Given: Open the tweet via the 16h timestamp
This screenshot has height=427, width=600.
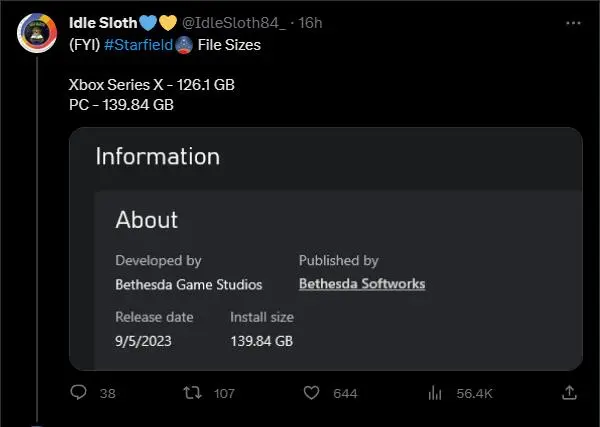Looking at the screenshot, I should (x=310, y=22).
